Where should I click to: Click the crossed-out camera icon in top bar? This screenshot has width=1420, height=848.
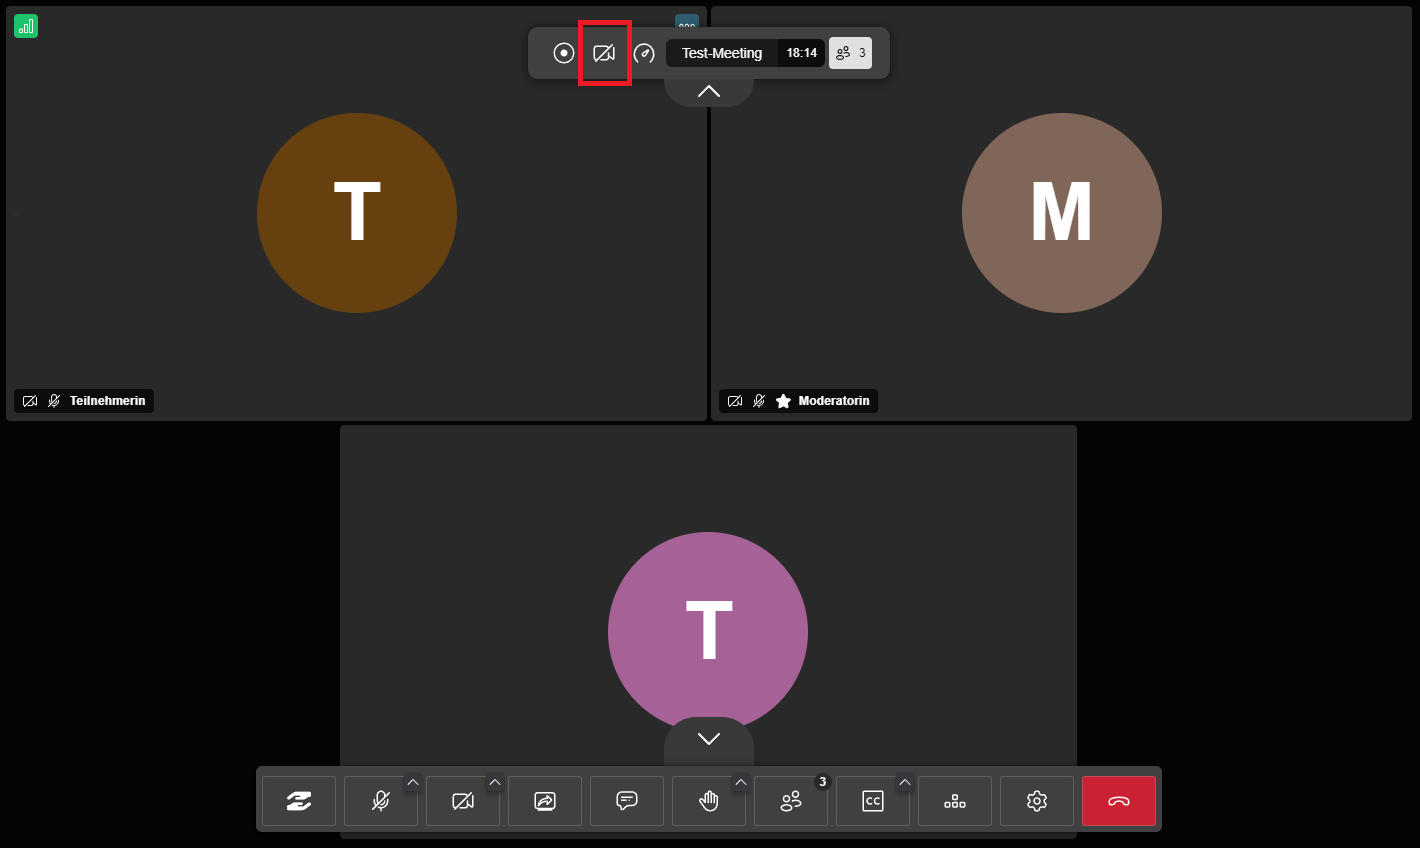point(604,53)
